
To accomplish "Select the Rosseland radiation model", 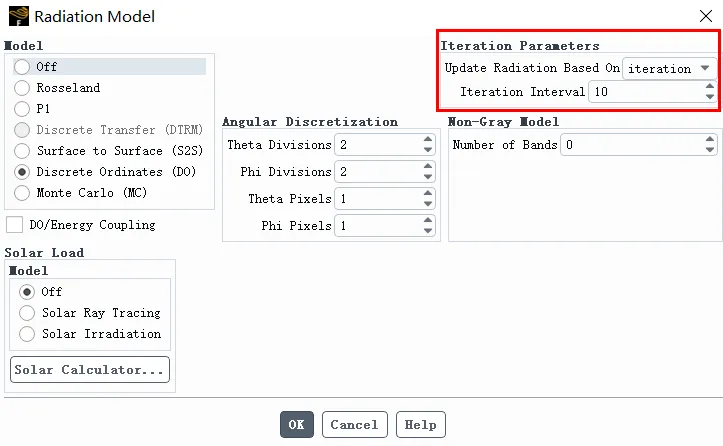I will [22, 88].
